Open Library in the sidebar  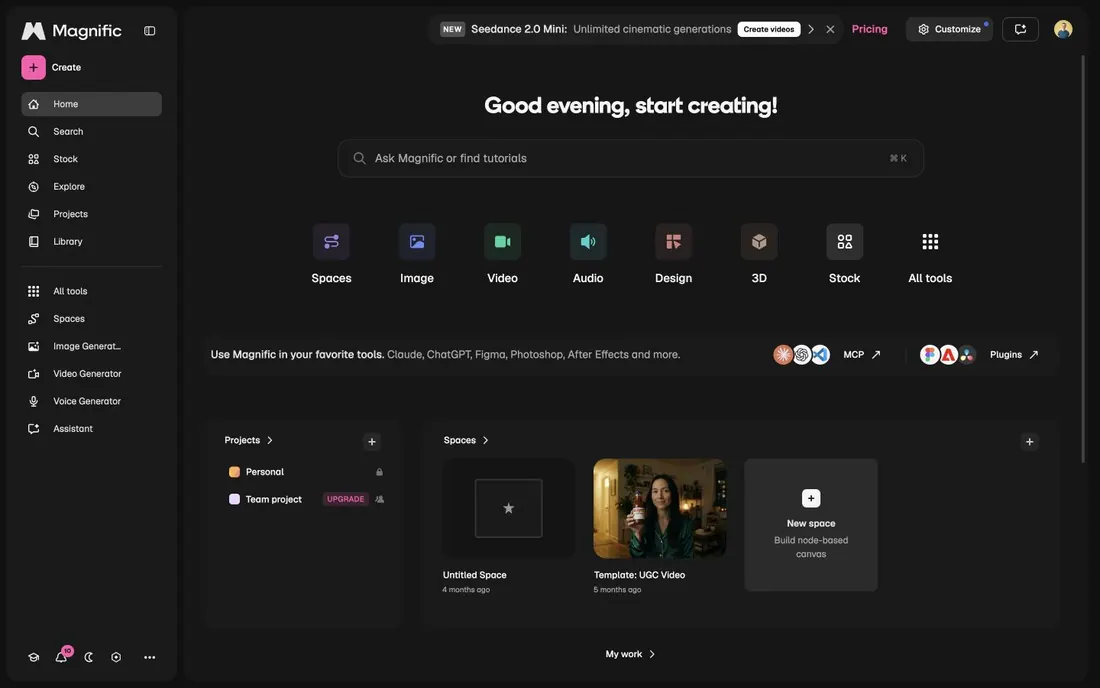click(x=91, y=241)
